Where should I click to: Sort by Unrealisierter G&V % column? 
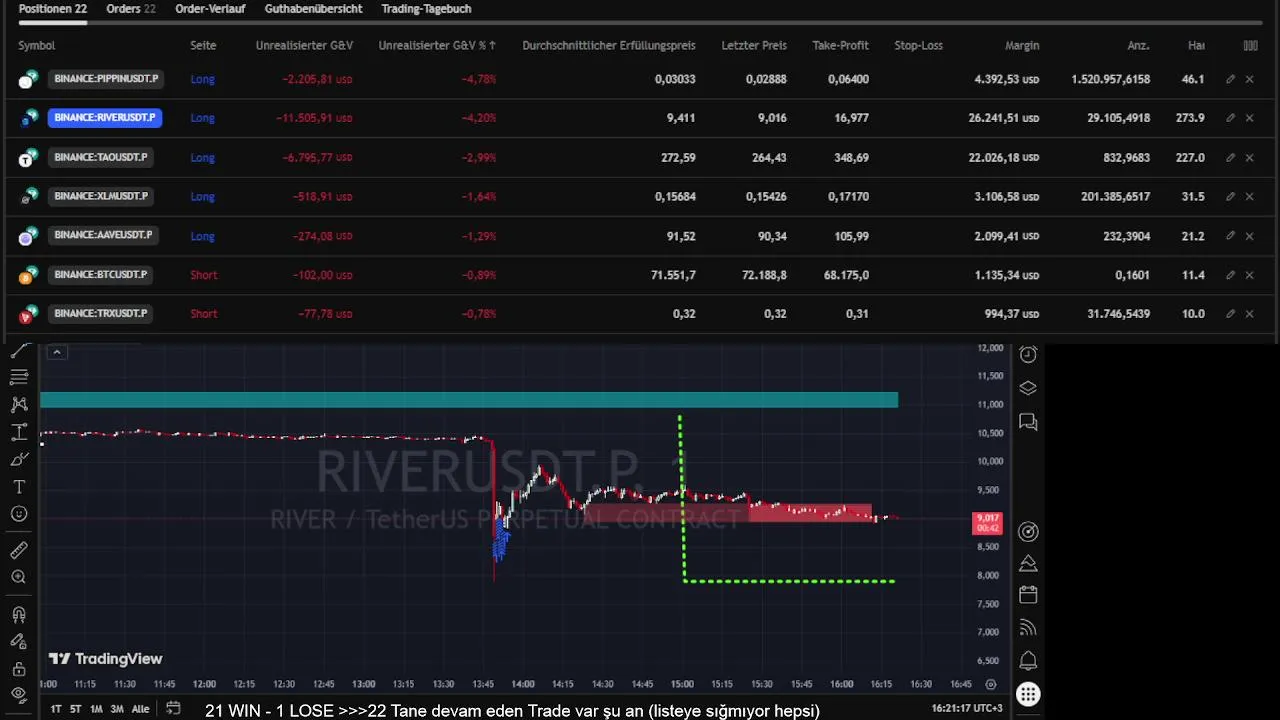pyautogui.click(x=437, y=45)
